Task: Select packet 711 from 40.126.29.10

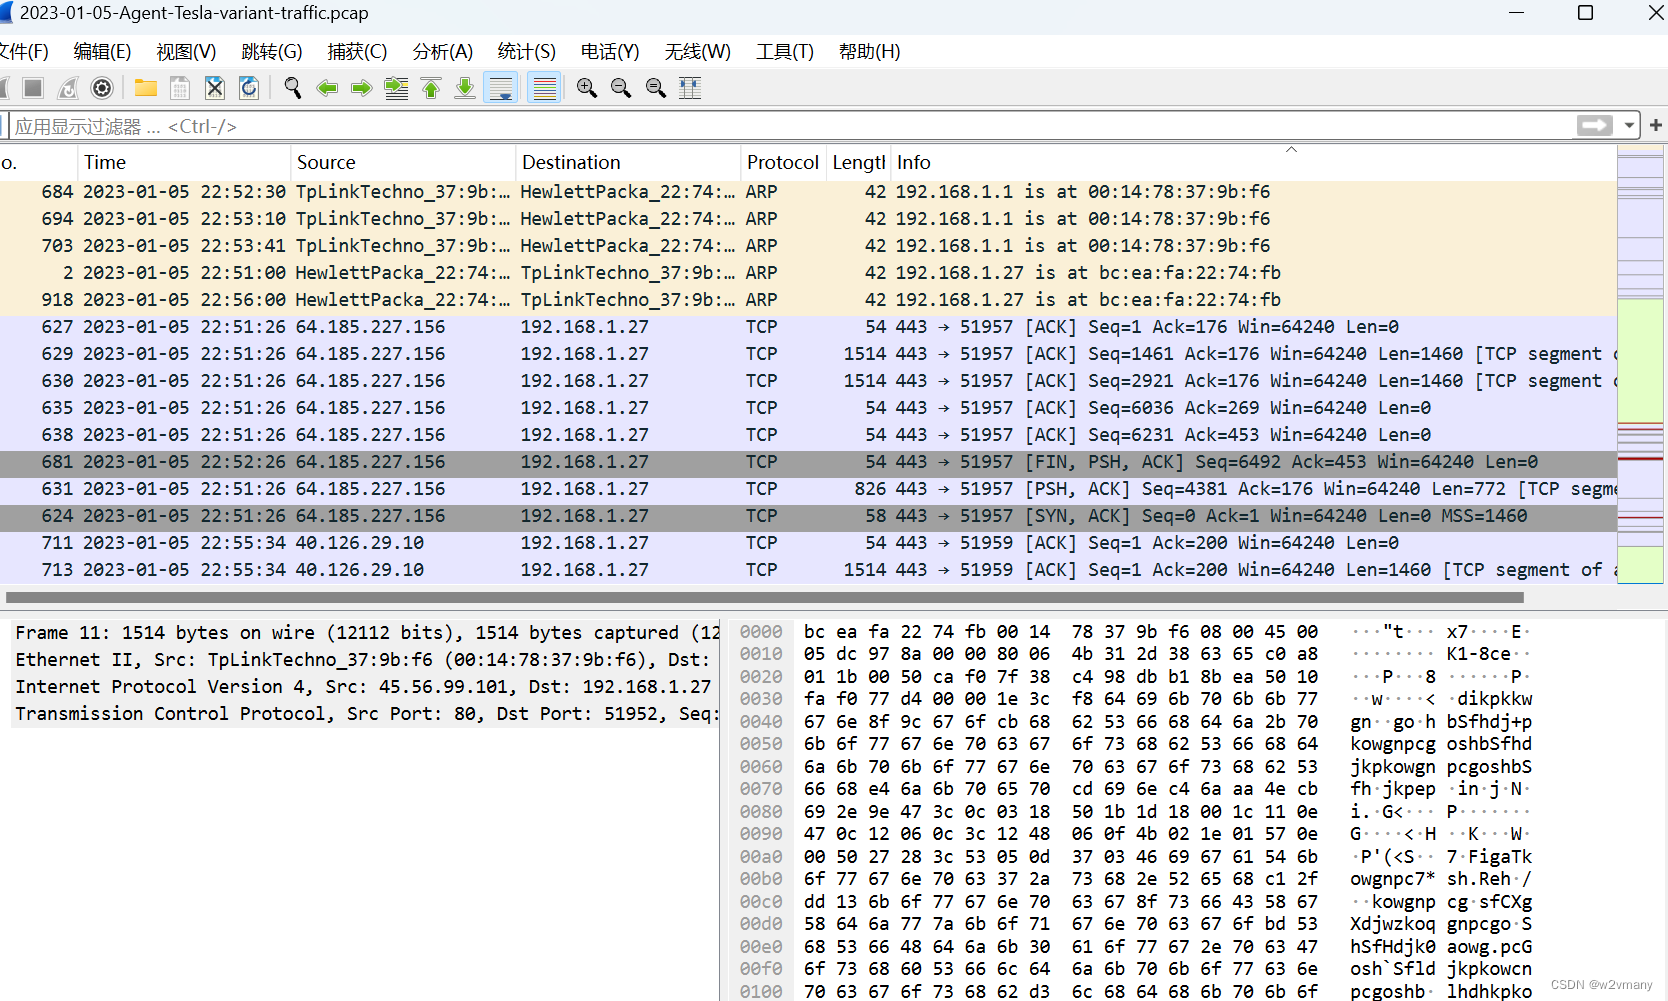Action: coord(808,542)
